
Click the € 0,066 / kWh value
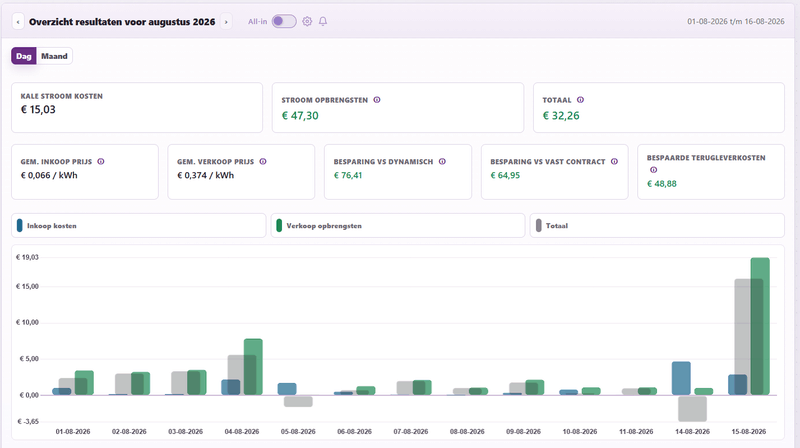pos(49,176)
